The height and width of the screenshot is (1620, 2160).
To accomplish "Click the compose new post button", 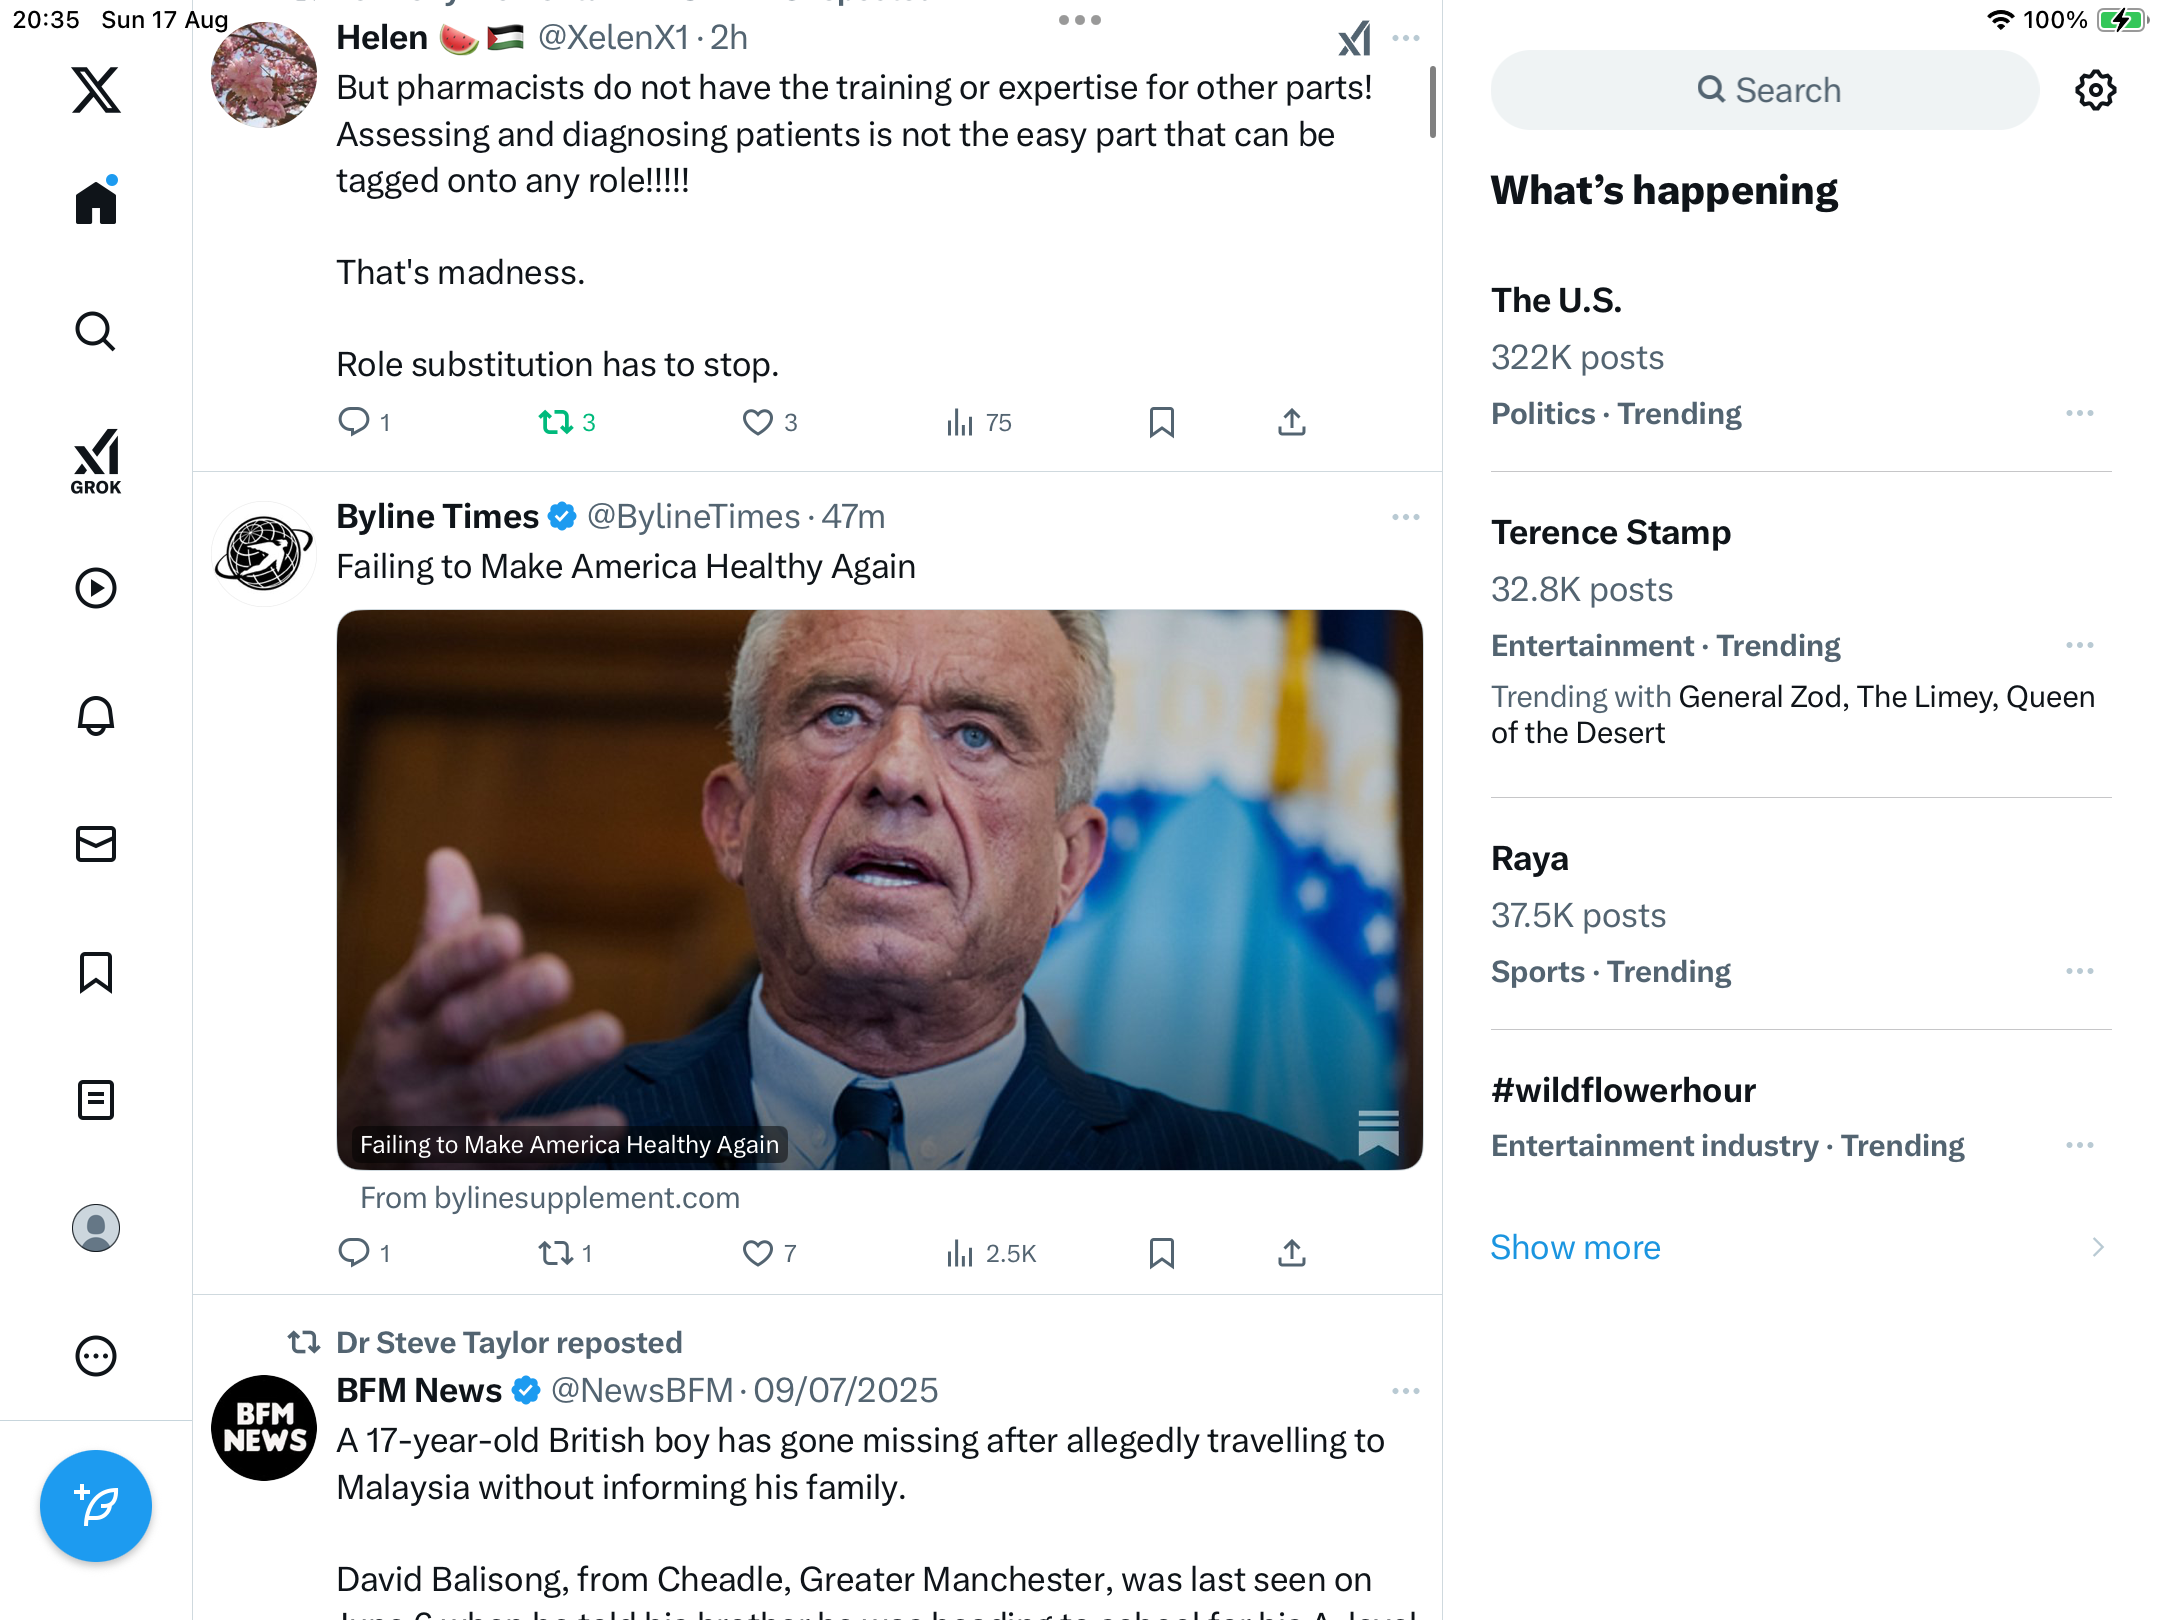I will [x=96, y=1505].
